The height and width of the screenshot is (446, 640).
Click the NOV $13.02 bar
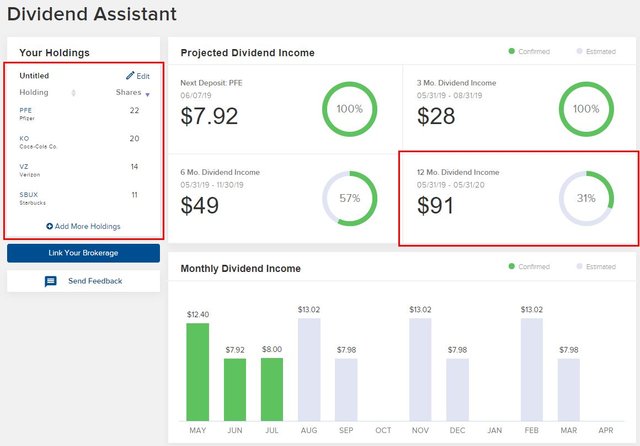coord(420,370)
